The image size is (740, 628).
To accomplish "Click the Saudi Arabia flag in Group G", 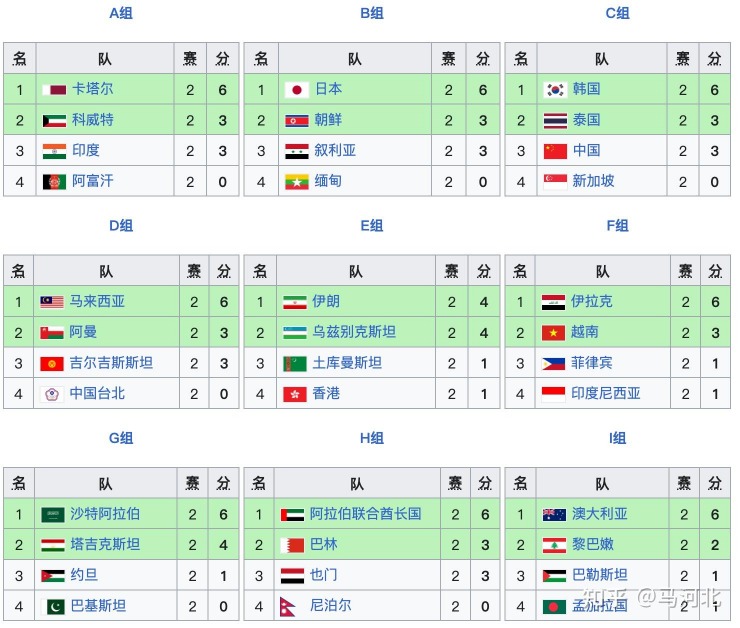I will pos(53,515).
